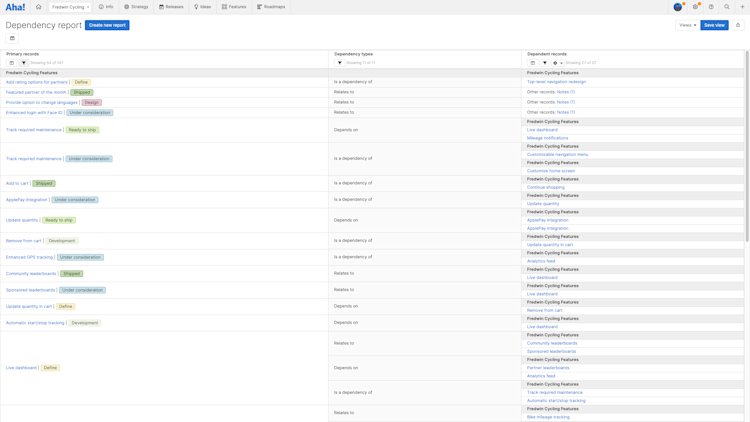Open the user avatar profile menu

pos(678,7)
